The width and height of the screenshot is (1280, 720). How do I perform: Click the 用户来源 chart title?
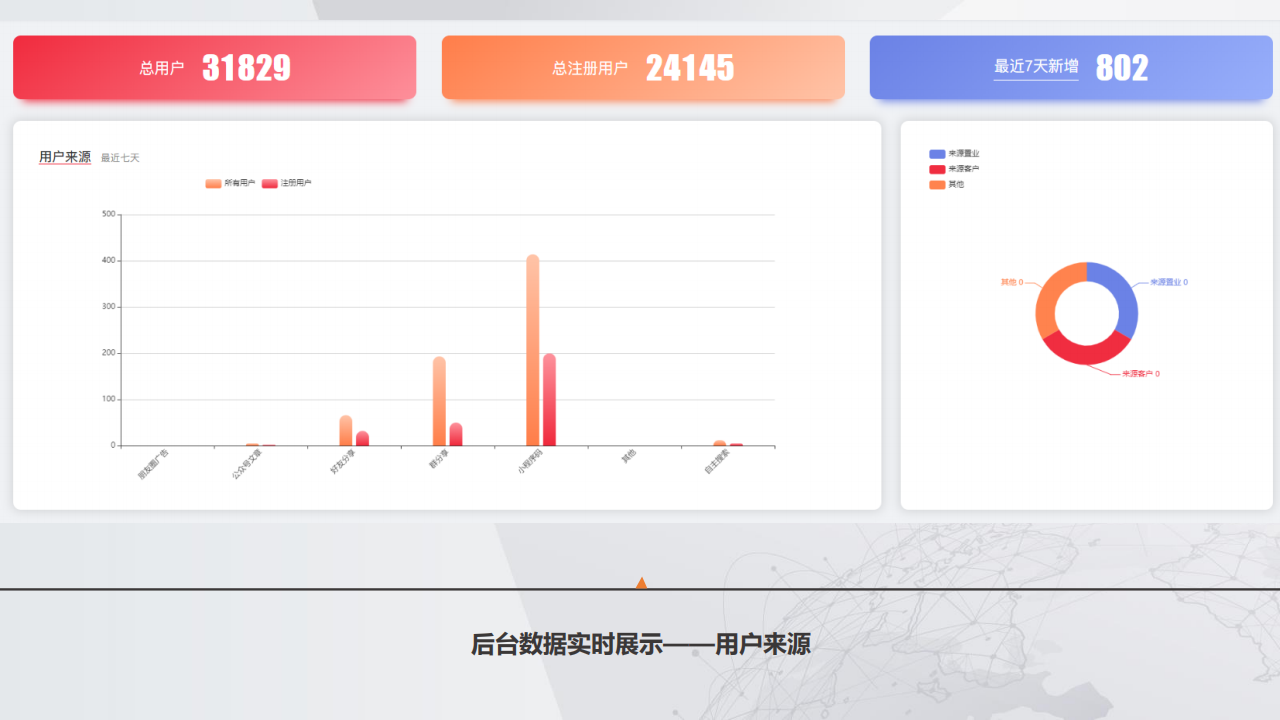point(65,157)
